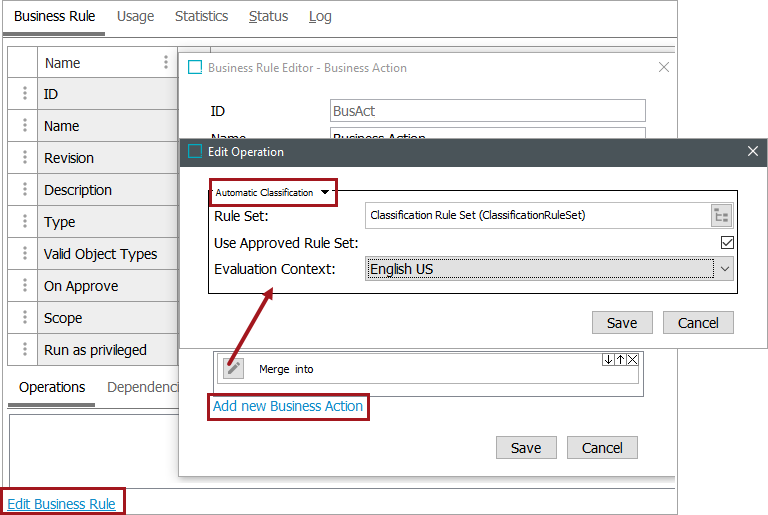
Task: Click the Edit Business Rule link
Action: (61, 504)
